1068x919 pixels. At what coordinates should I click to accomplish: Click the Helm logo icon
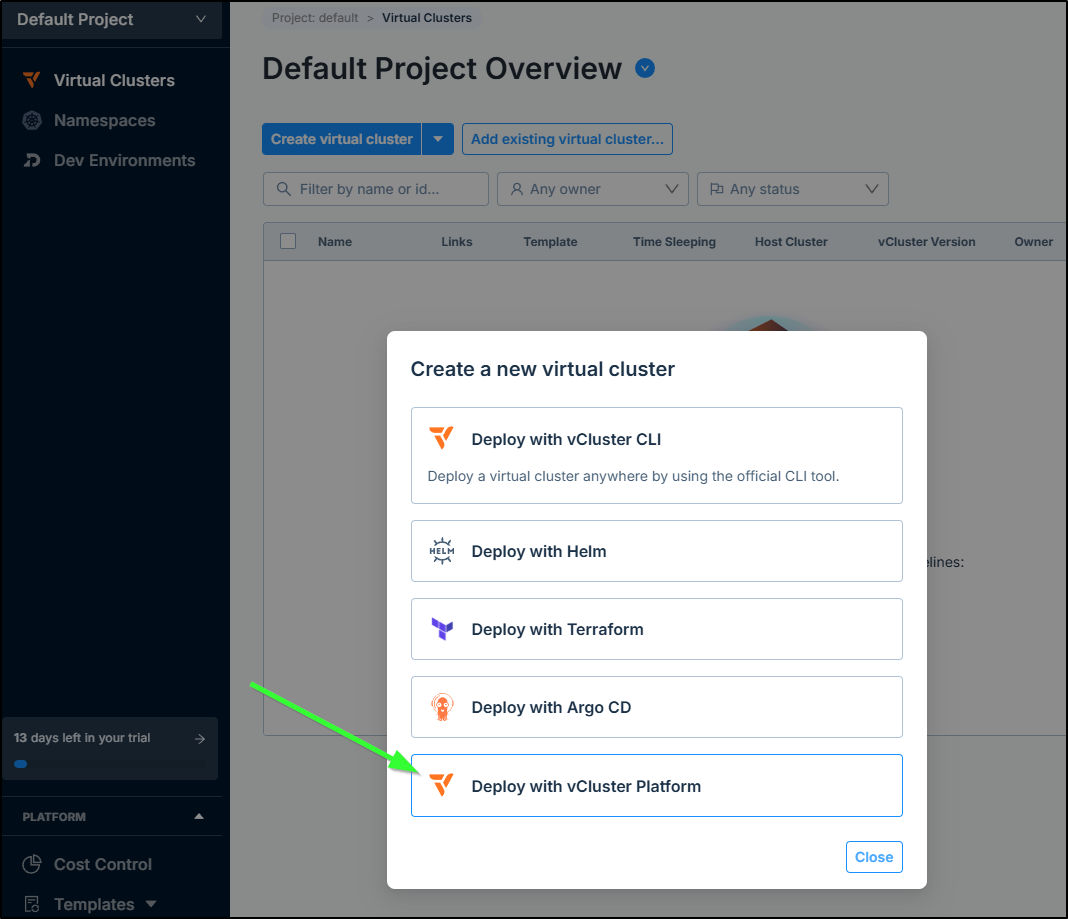click(441, 551)
